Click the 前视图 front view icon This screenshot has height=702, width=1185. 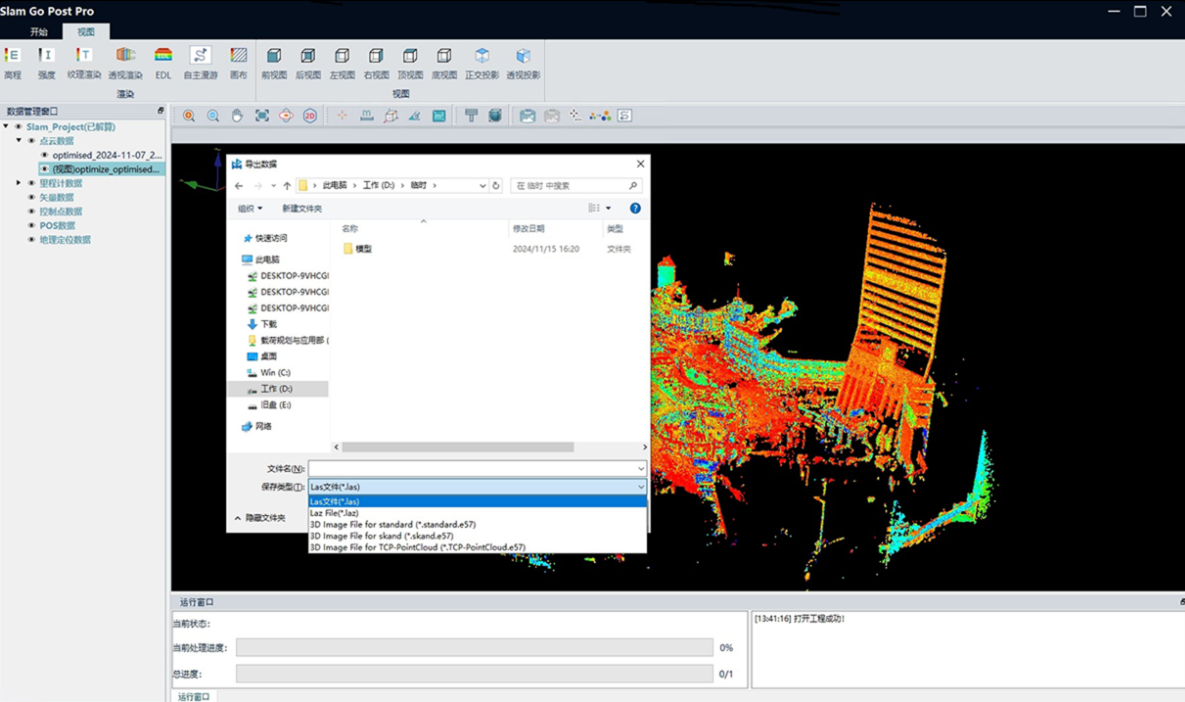point(274,56)
